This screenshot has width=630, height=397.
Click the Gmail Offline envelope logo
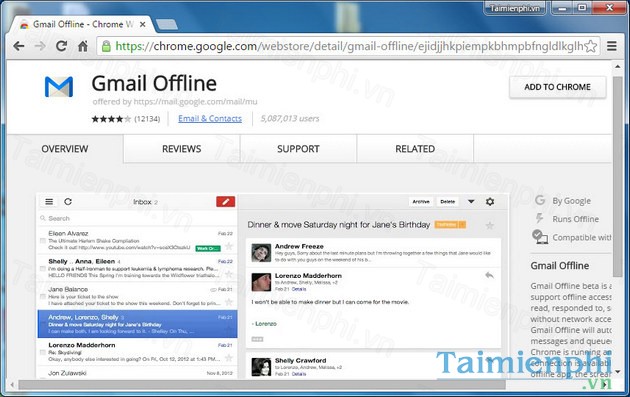tap(59, 87)
